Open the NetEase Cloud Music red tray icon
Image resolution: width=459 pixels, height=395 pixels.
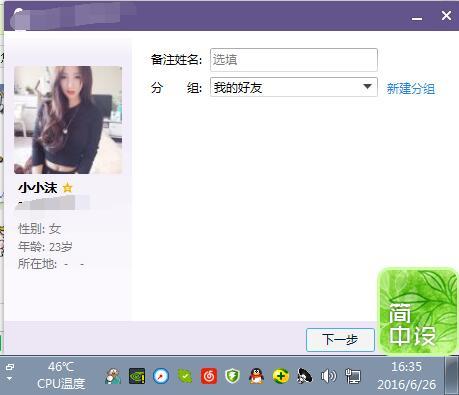point(209,376)
